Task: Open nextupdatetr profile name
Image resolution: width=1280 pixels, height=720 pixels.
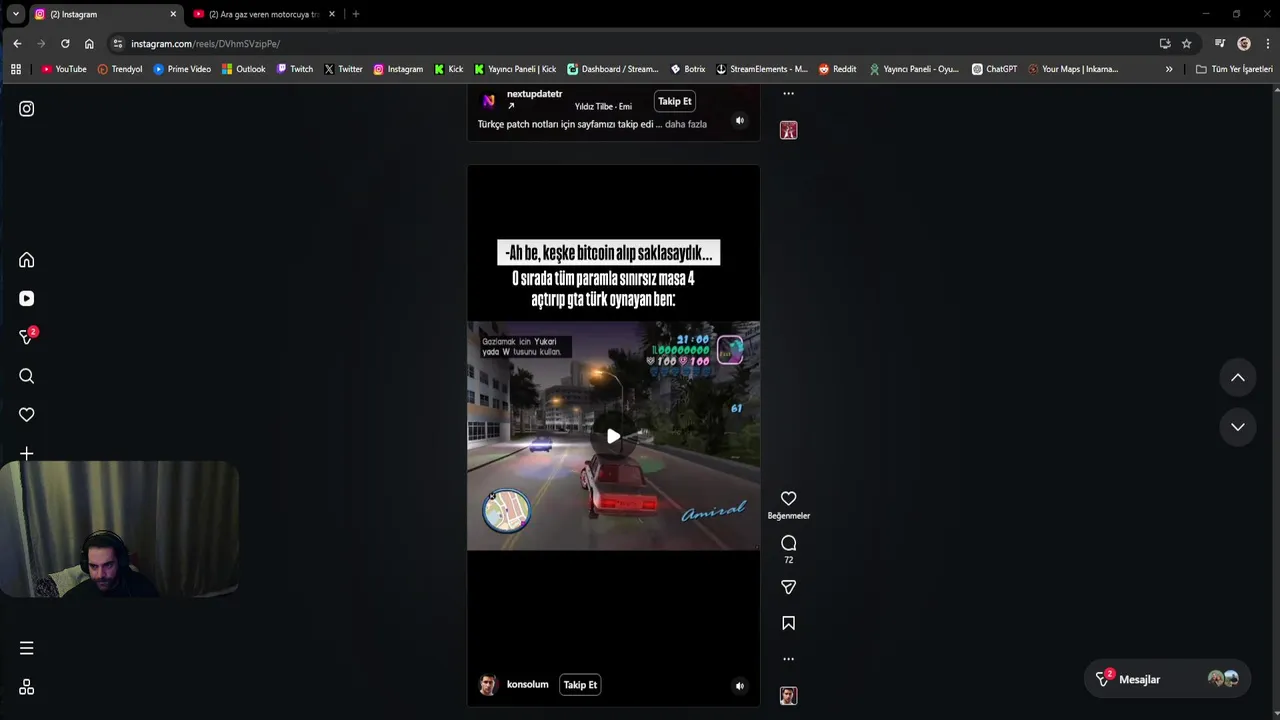Action: click(x=534, y=94)
